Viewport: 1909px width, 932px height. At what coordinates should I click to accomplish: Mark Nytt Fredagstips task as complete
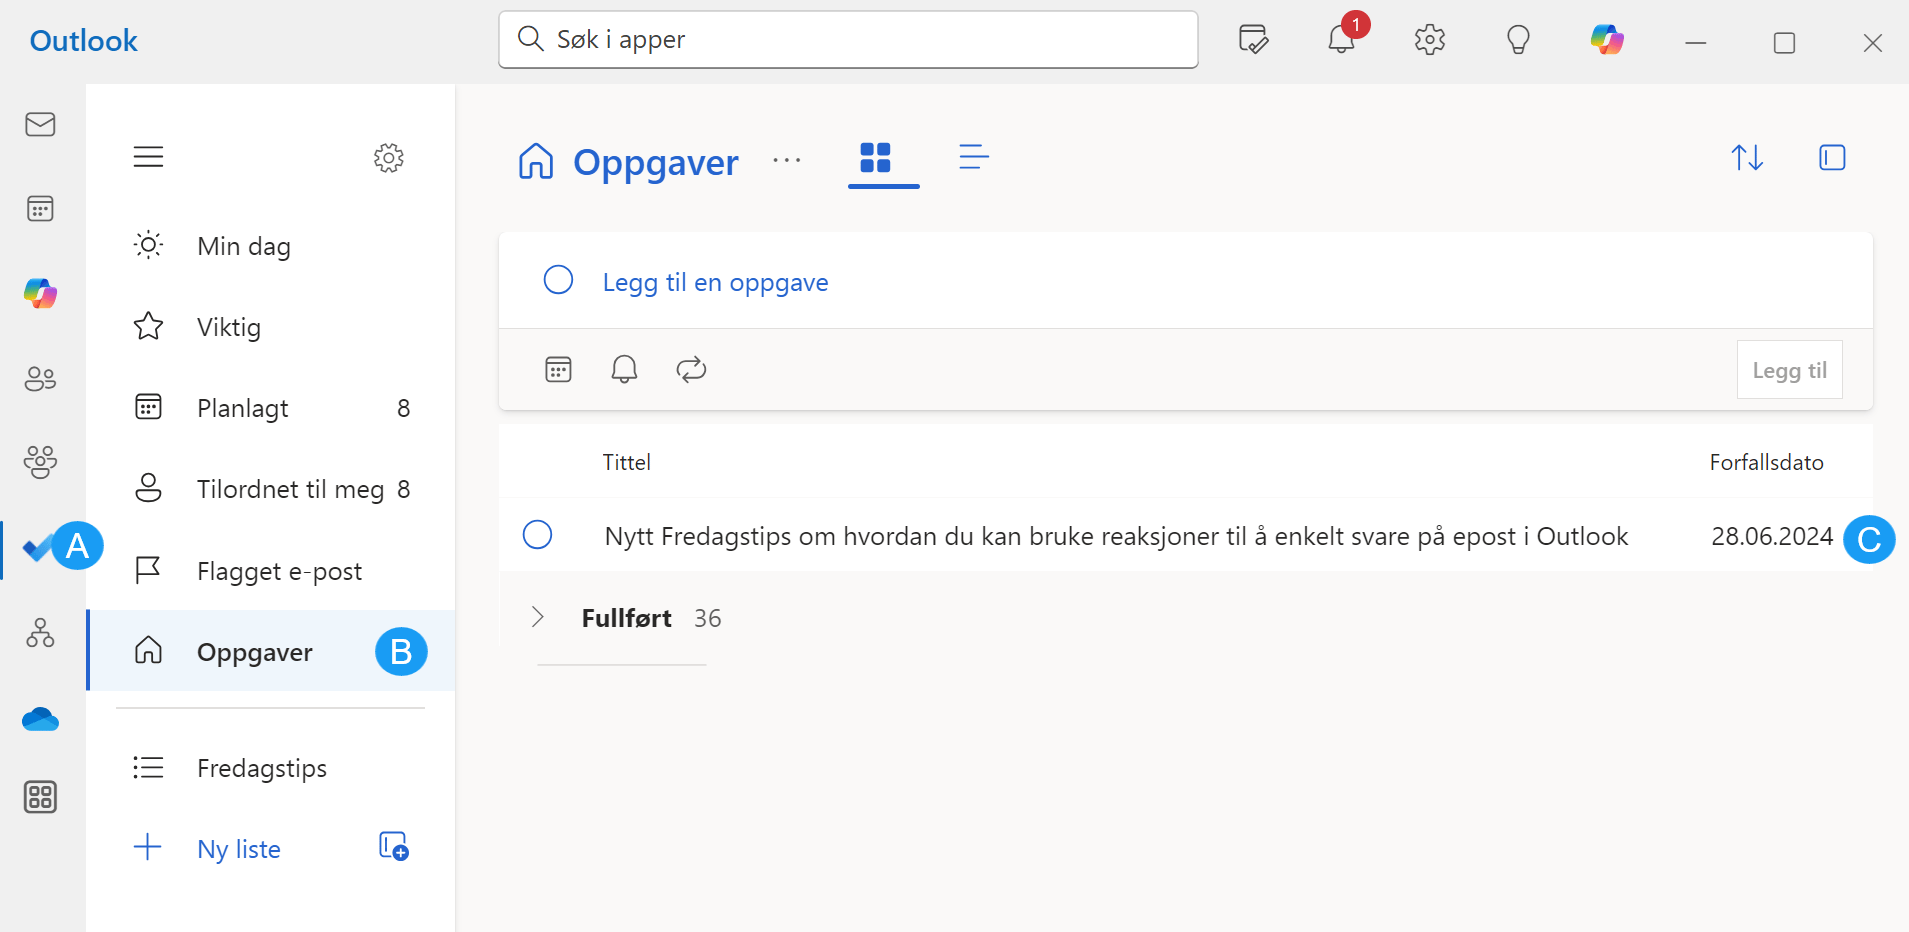[x=537, y=535]
